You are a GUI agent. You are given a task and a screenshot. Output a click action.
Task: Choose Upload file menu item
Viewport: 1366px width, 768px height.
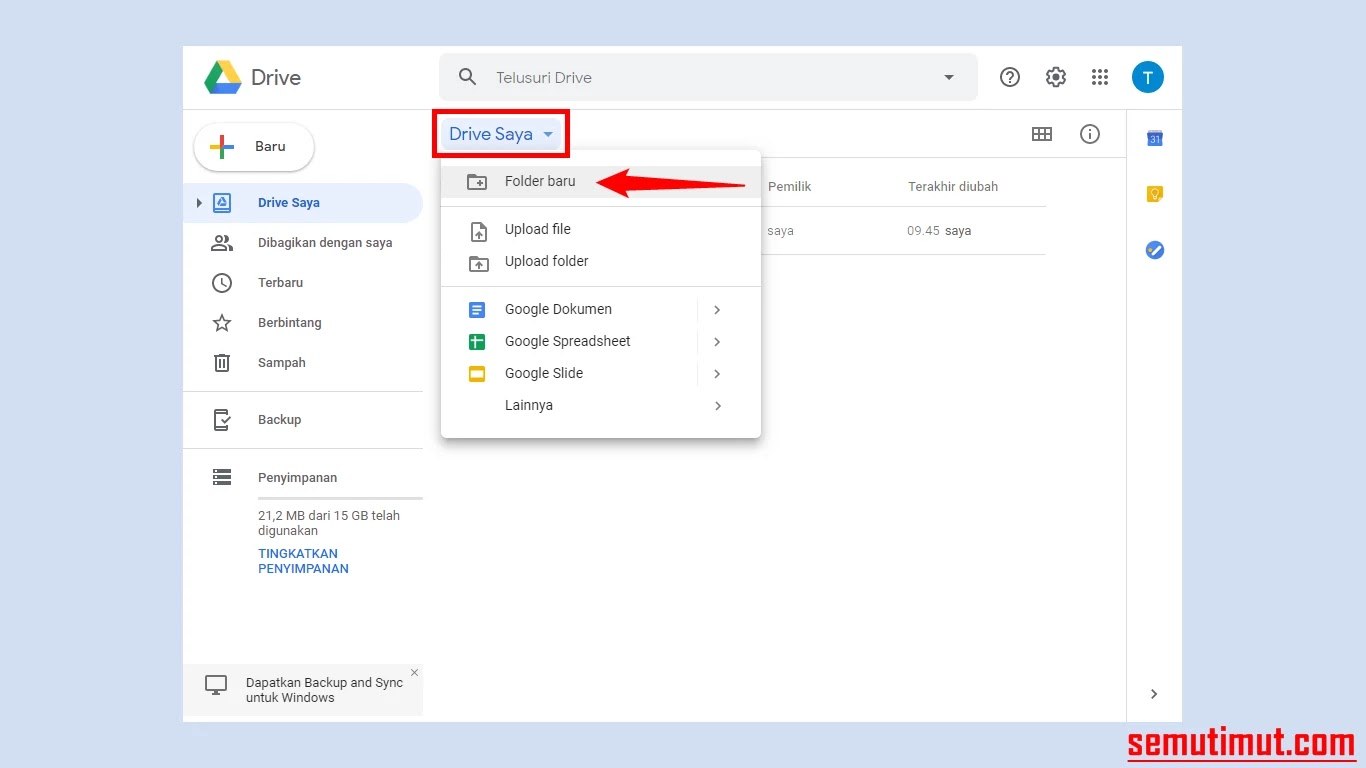point(537,229)
